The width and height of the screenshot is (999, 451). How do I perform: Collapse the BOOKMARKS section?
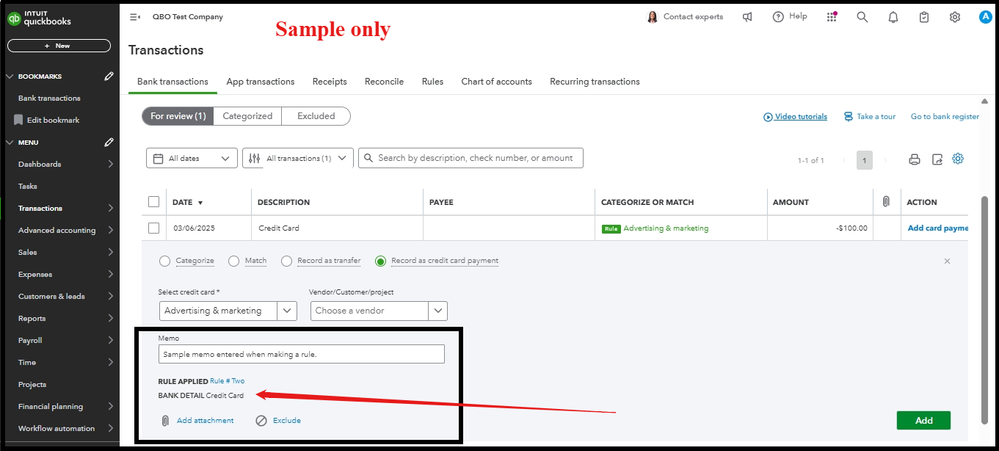coord(10,76)
